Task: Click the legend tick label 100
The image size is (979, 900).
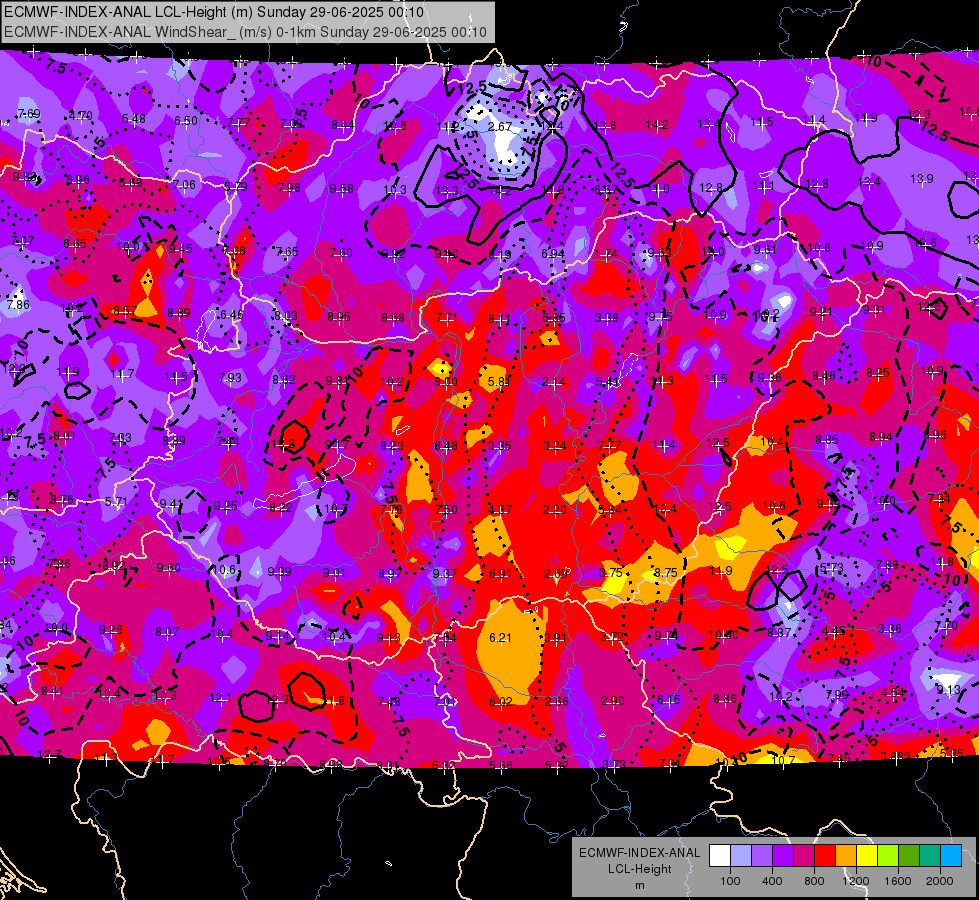Action: 730,881
